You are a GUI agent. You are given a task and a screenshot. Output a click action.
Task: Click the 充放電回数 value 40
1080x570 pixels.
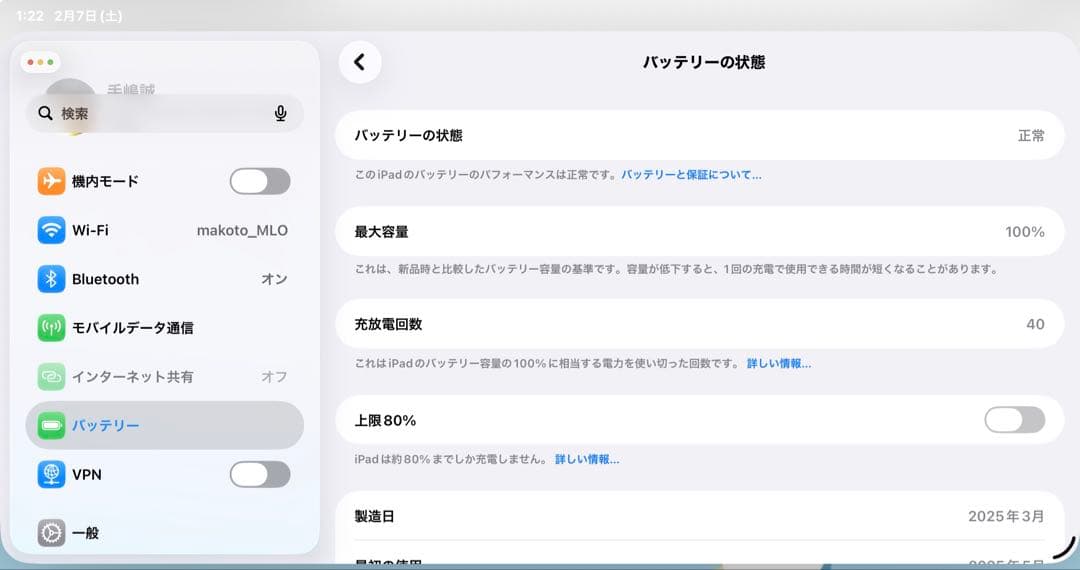coord(1035,324)
